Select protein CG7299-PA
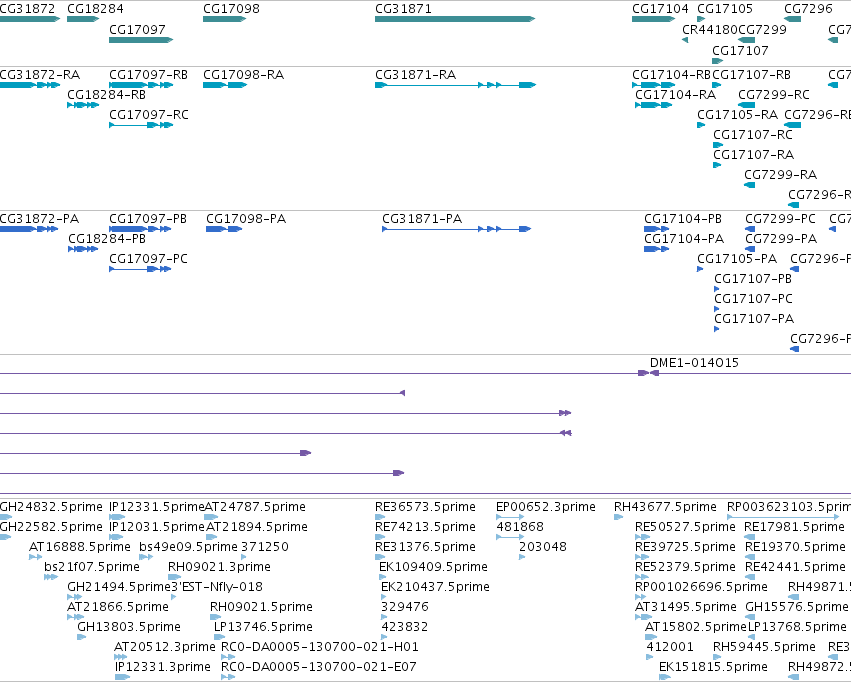 pyautogui.click(x=750, y=250)
